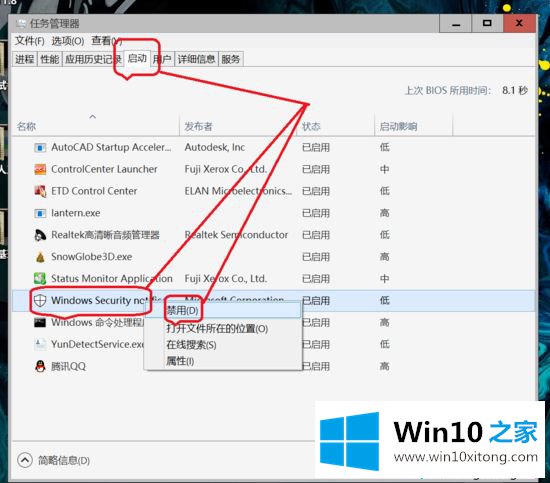Close the Task Manager window

pyautogui.click(x=519, y=24)
